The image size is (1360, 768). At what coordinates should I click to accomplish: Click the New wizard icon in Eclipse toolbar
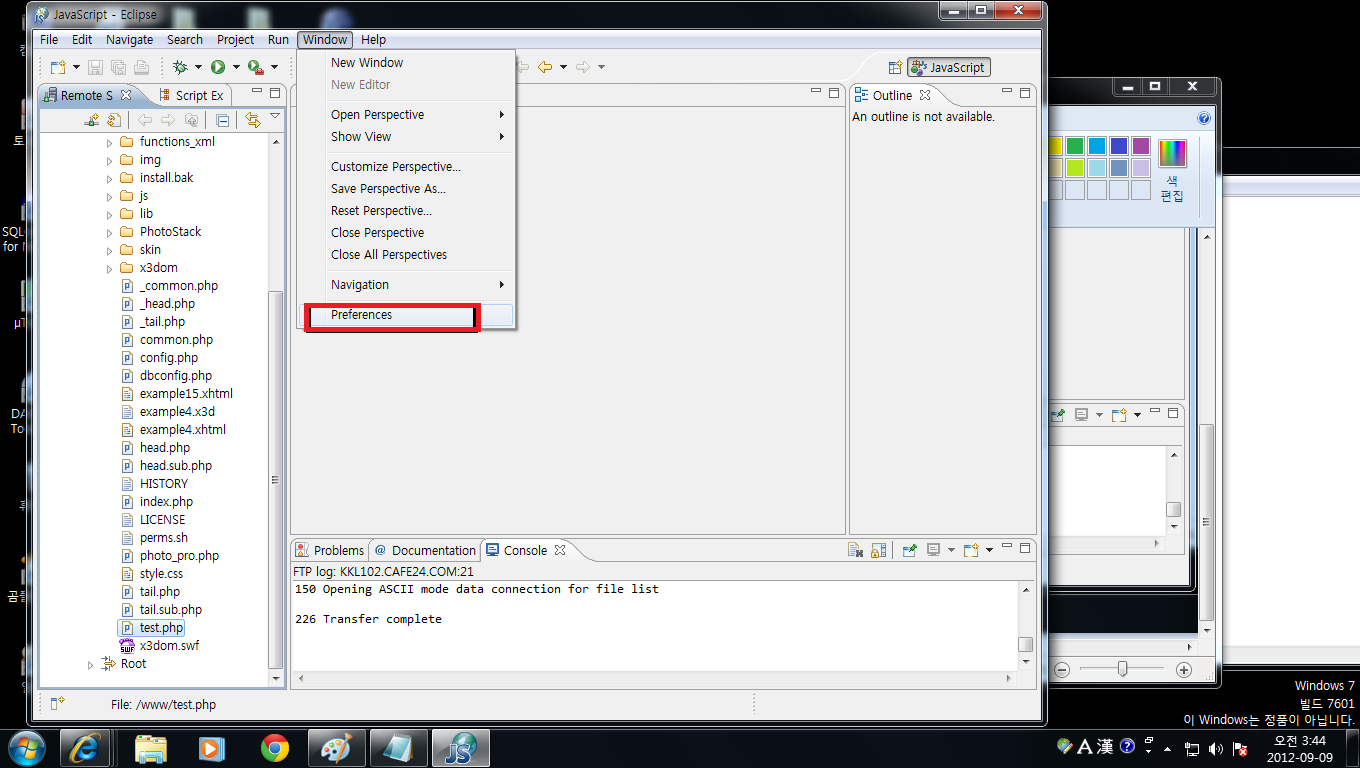(x=58, y=67)
